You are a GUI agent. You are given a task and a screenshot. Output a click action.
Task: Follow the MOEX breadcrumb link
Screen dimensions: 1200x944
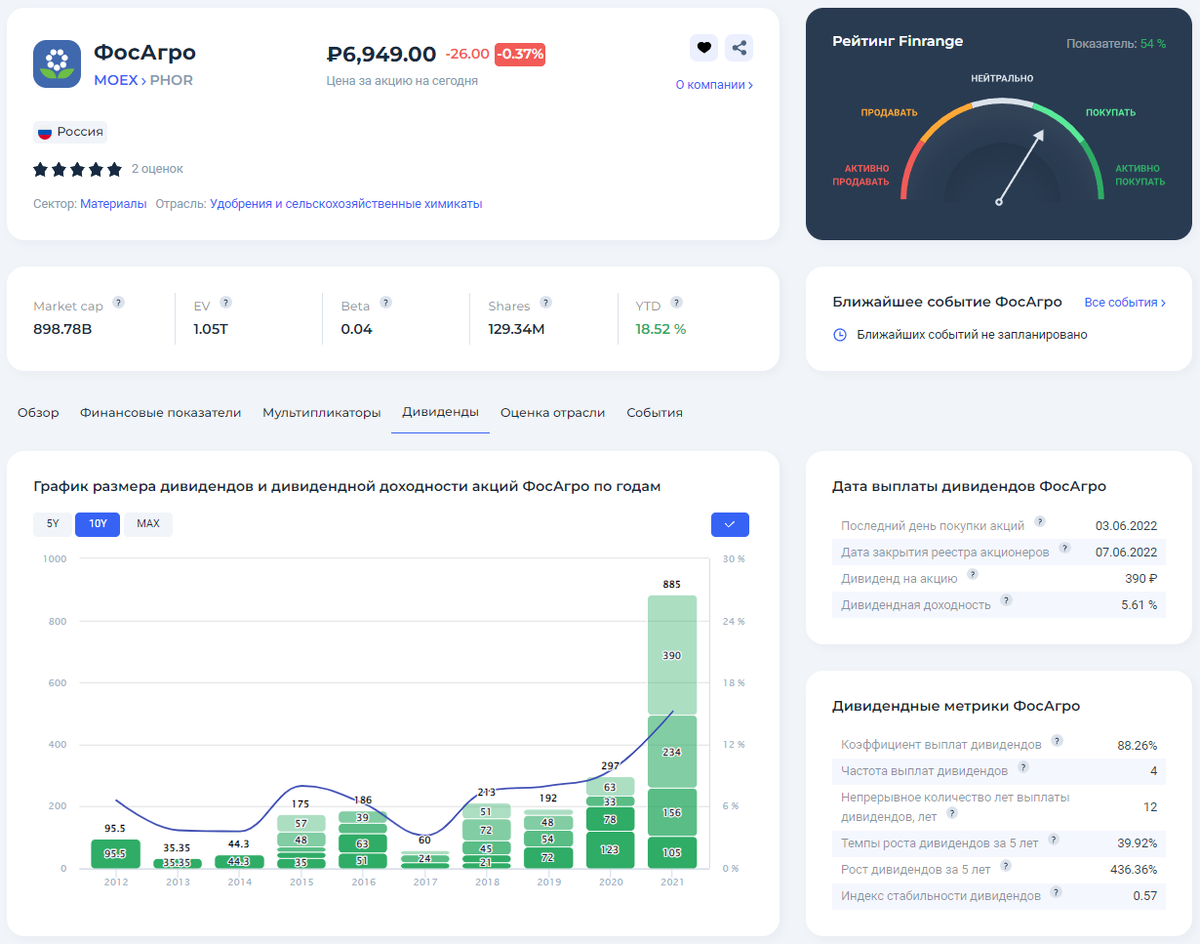click(x=115, y=80)
